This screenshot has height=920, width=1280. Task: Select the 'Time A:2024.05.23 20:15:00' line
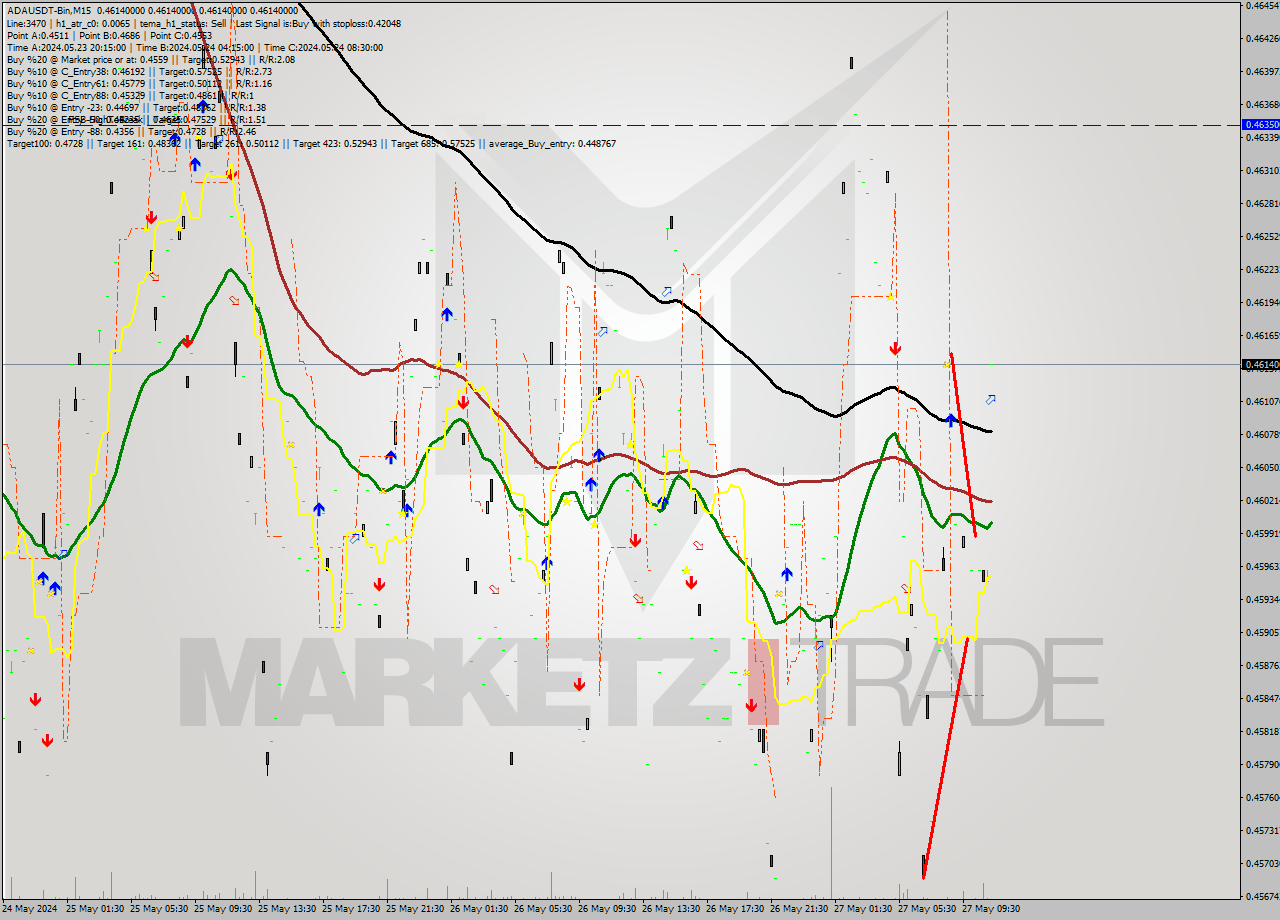click(x=195, y=47)
